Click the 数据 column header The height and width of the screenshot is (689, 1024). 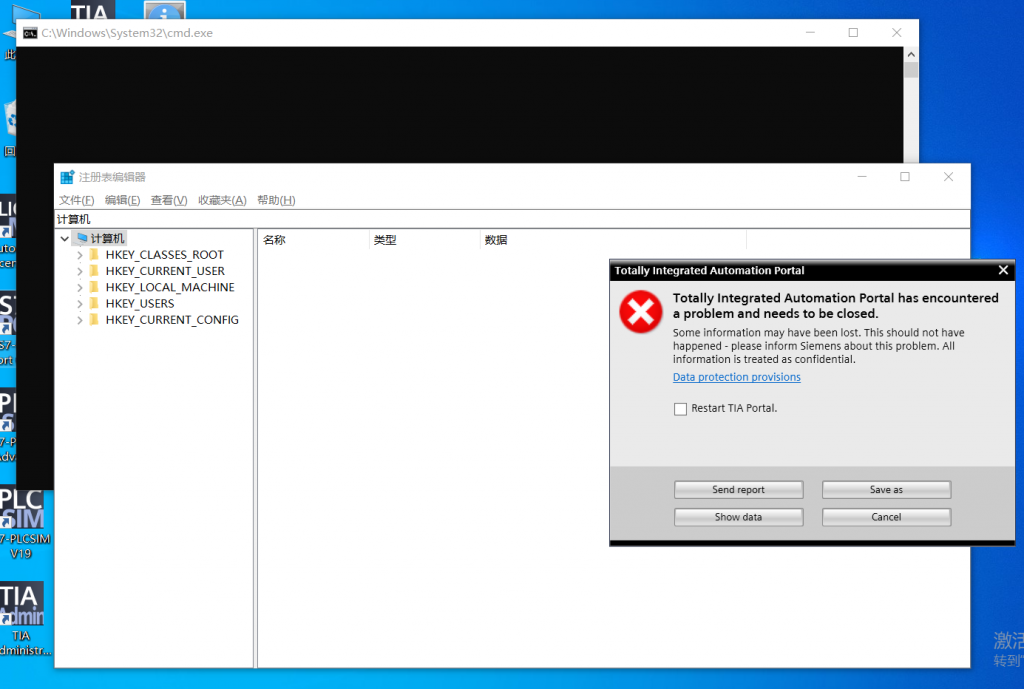pos(613,240)
